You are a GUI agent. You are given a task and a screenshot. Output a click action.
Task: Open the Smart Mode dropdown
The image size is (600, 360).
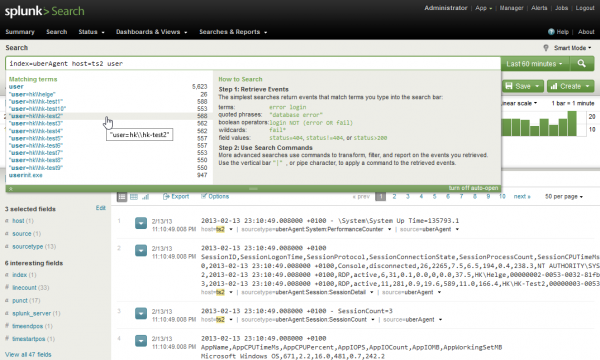tap(572, 48)
